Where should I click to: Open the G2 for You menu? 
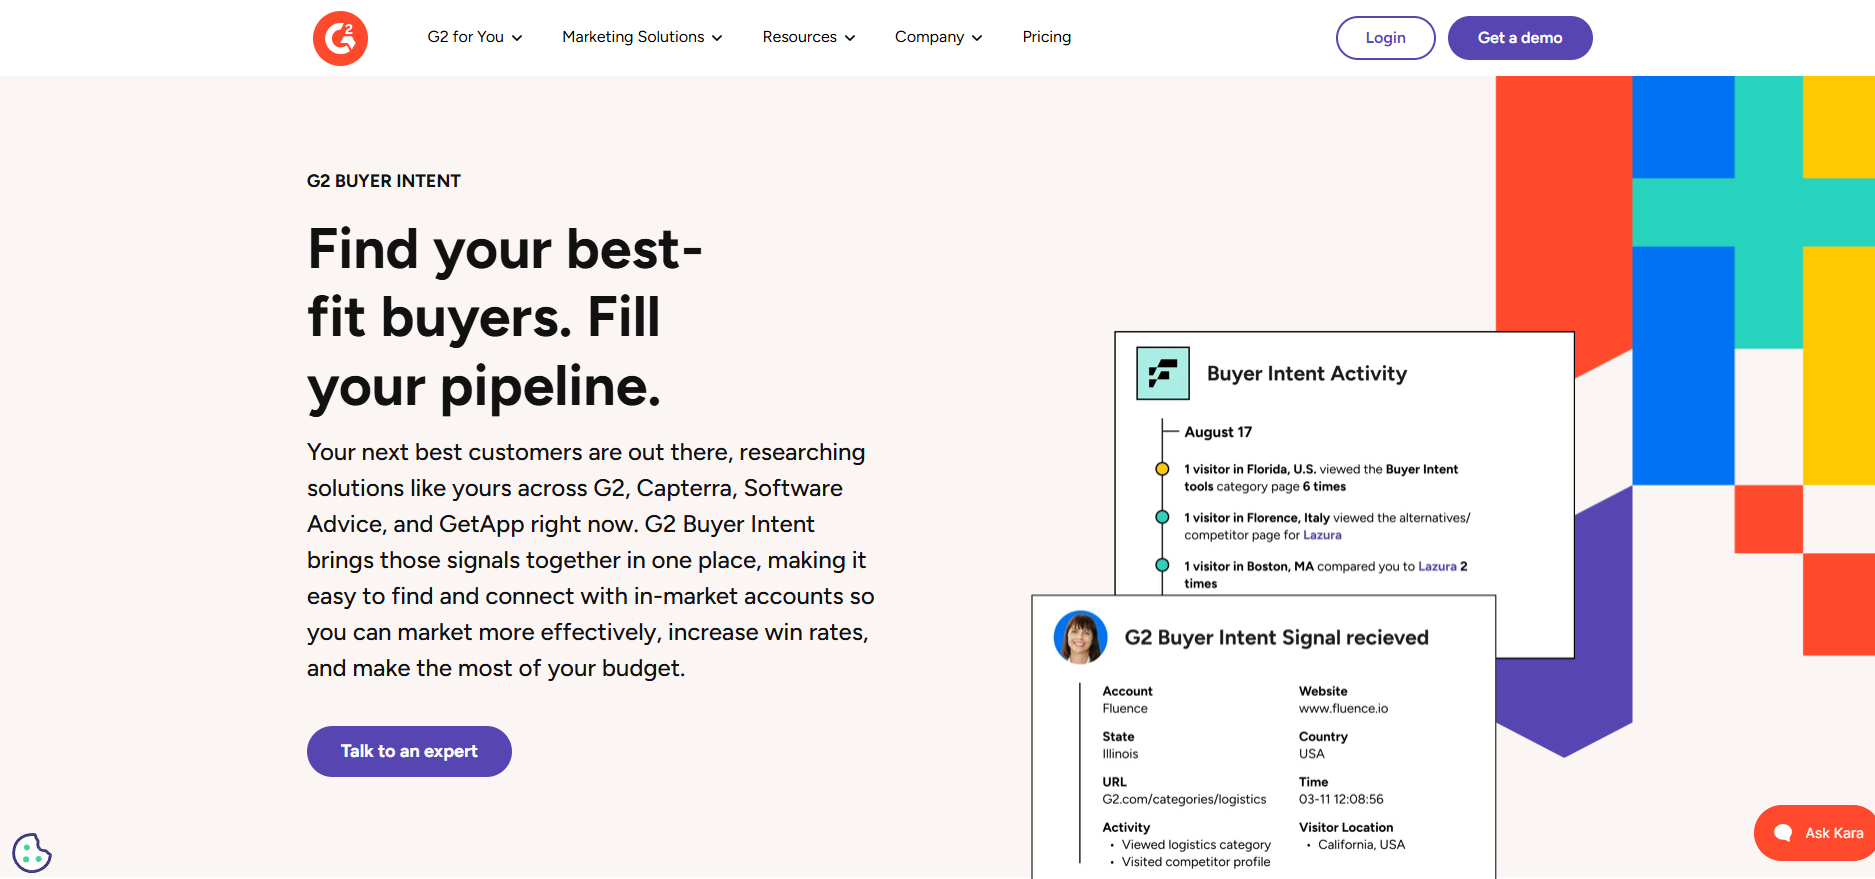click(x=475, y=37)
